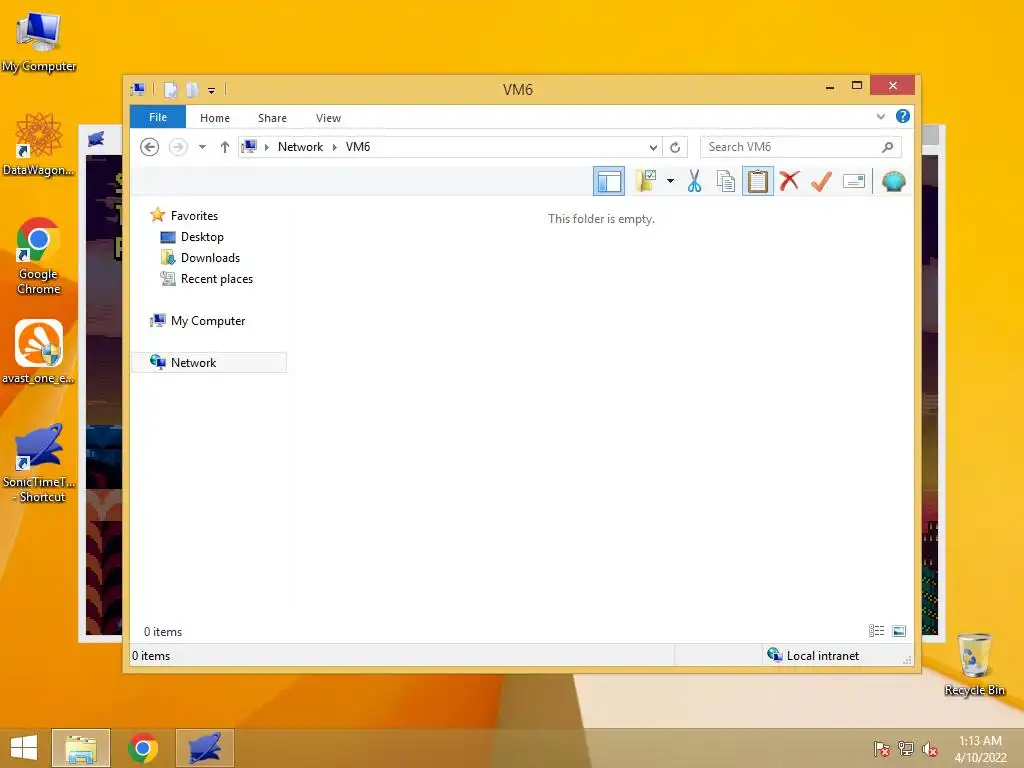Switch to Details view icon
Image resolution: width=1024 pixels, height=768 pixels.
(876, 630)
